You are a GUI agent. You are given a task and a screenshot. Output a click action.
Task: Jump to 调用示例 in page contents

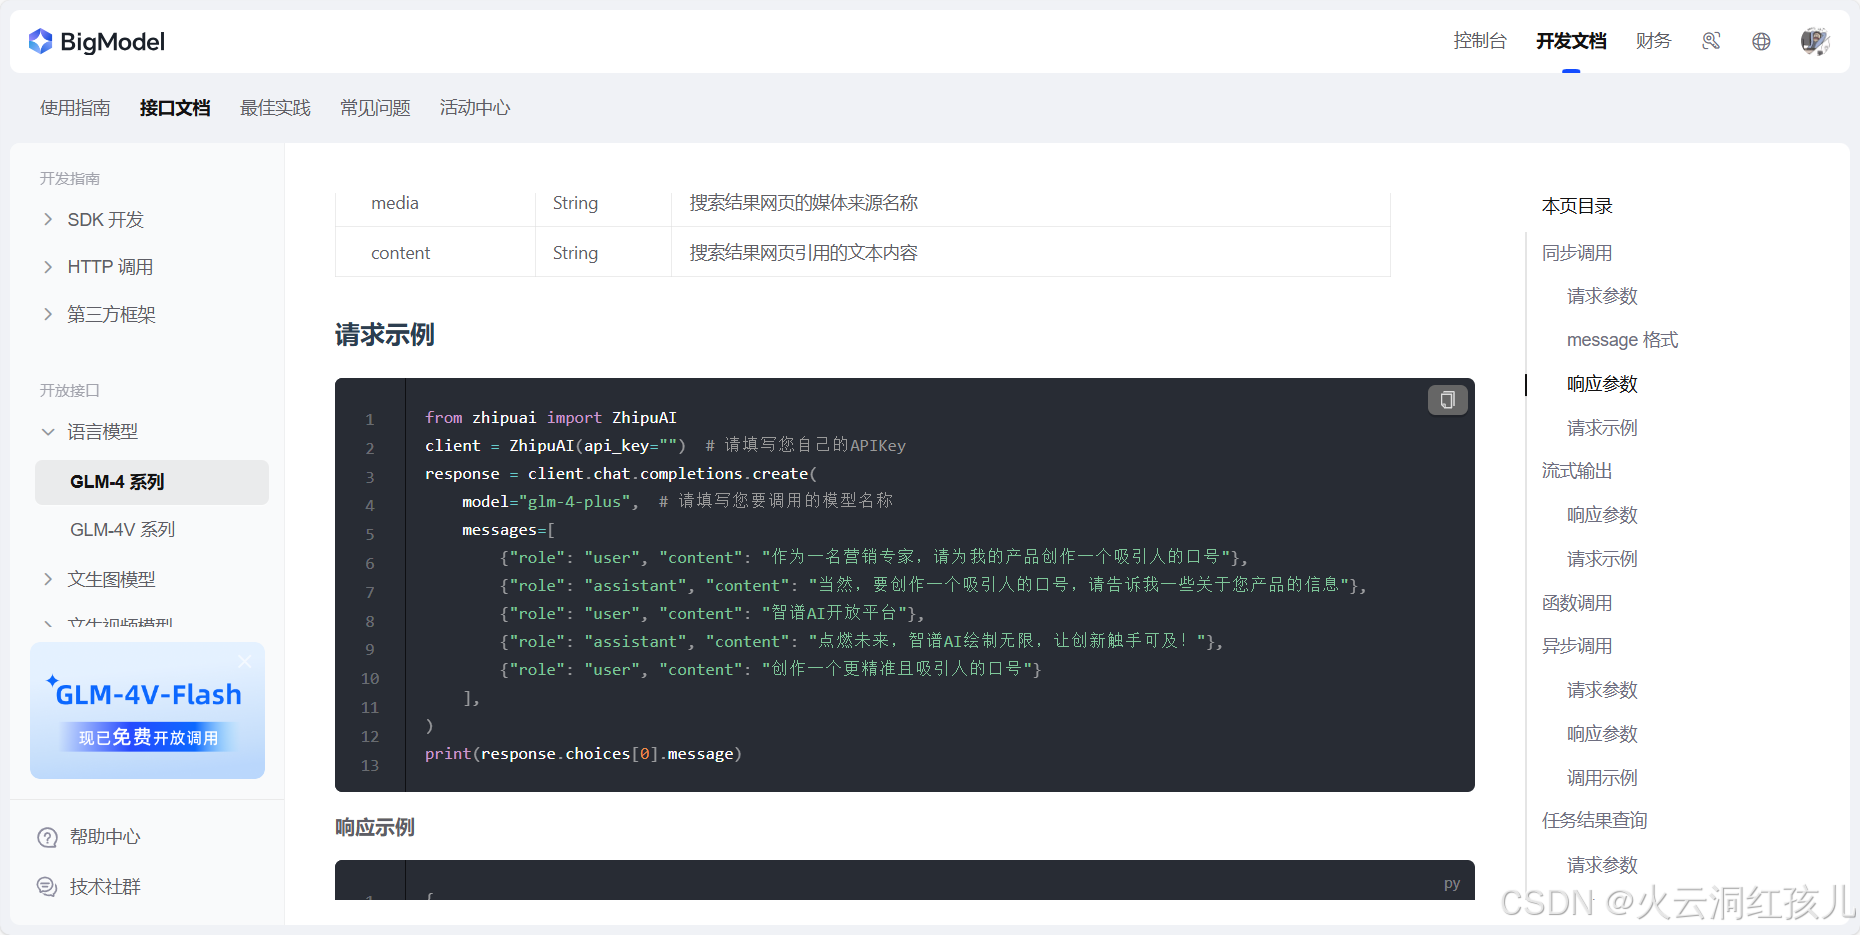[1602, 778]
